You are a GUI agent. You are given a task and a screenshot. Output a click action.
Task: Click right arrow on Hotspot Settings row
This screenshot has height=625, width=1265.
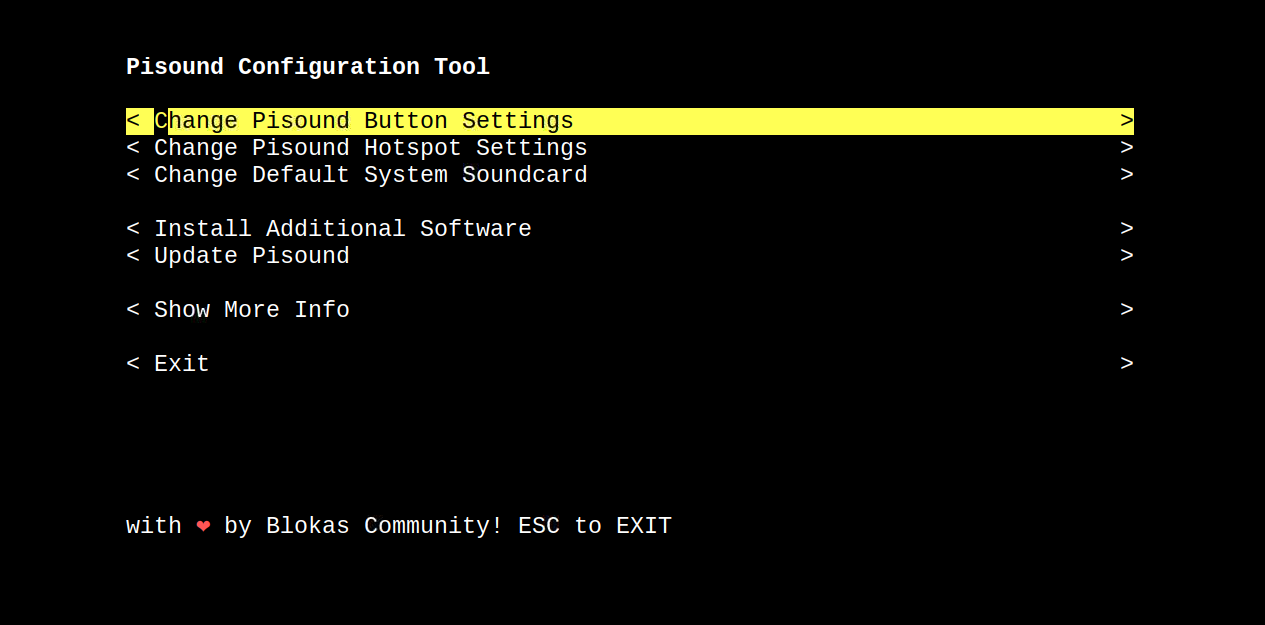[1127, 148]
